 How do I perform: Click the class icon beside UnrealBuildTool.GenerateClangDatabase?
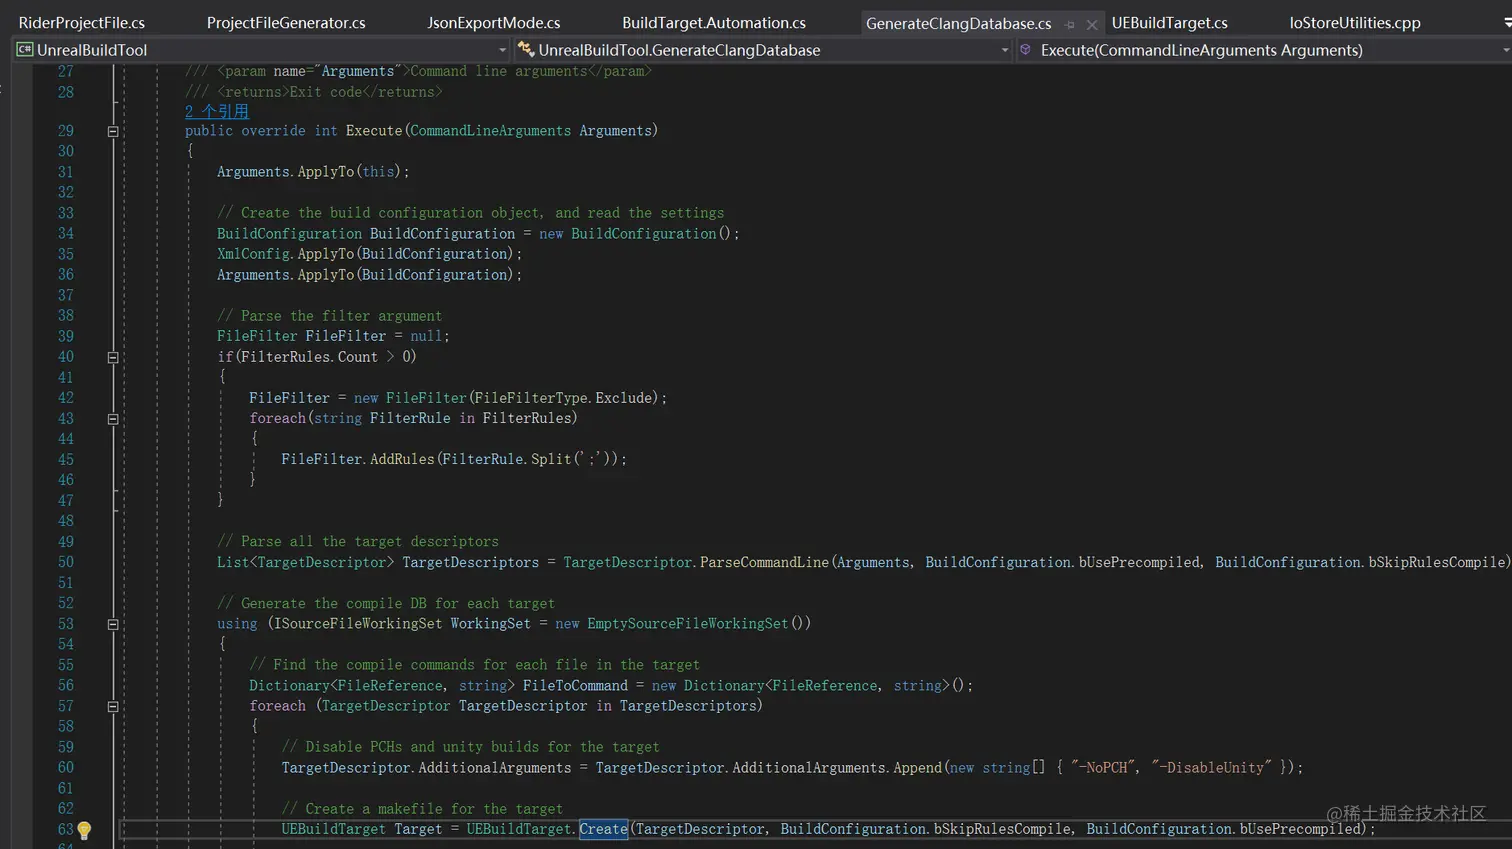click(526, 50)
